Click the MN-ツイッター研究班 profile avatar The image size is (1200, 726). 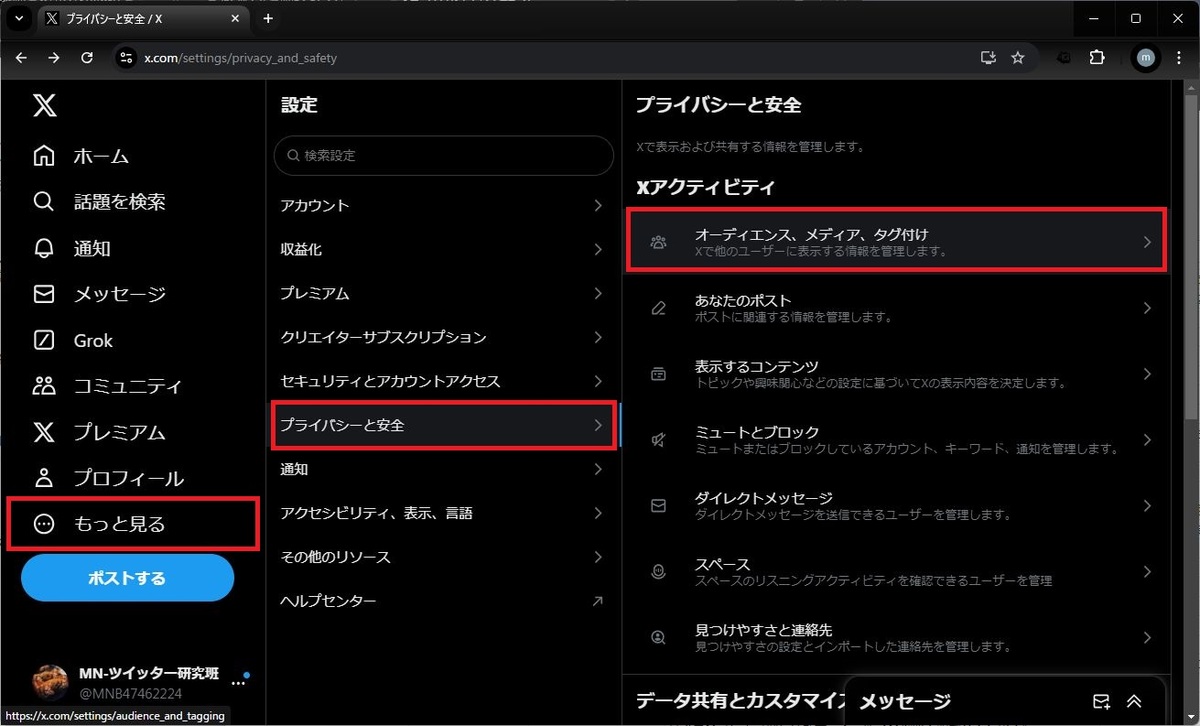50,682
